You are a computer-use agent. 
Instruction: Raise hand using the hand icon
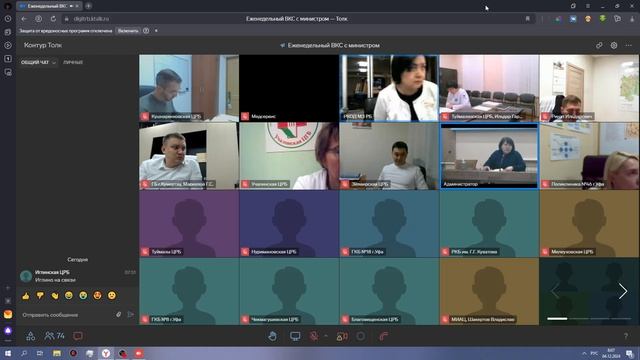(273, 336)
